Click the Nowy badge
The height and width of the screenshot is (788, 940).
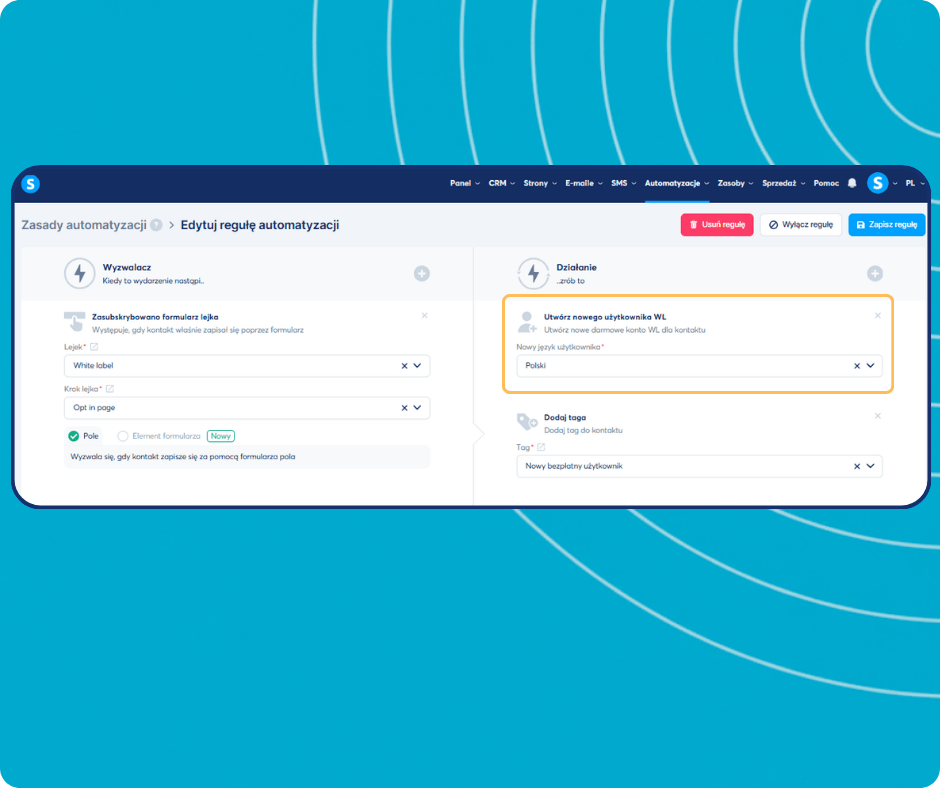click(x=221, y=436)
